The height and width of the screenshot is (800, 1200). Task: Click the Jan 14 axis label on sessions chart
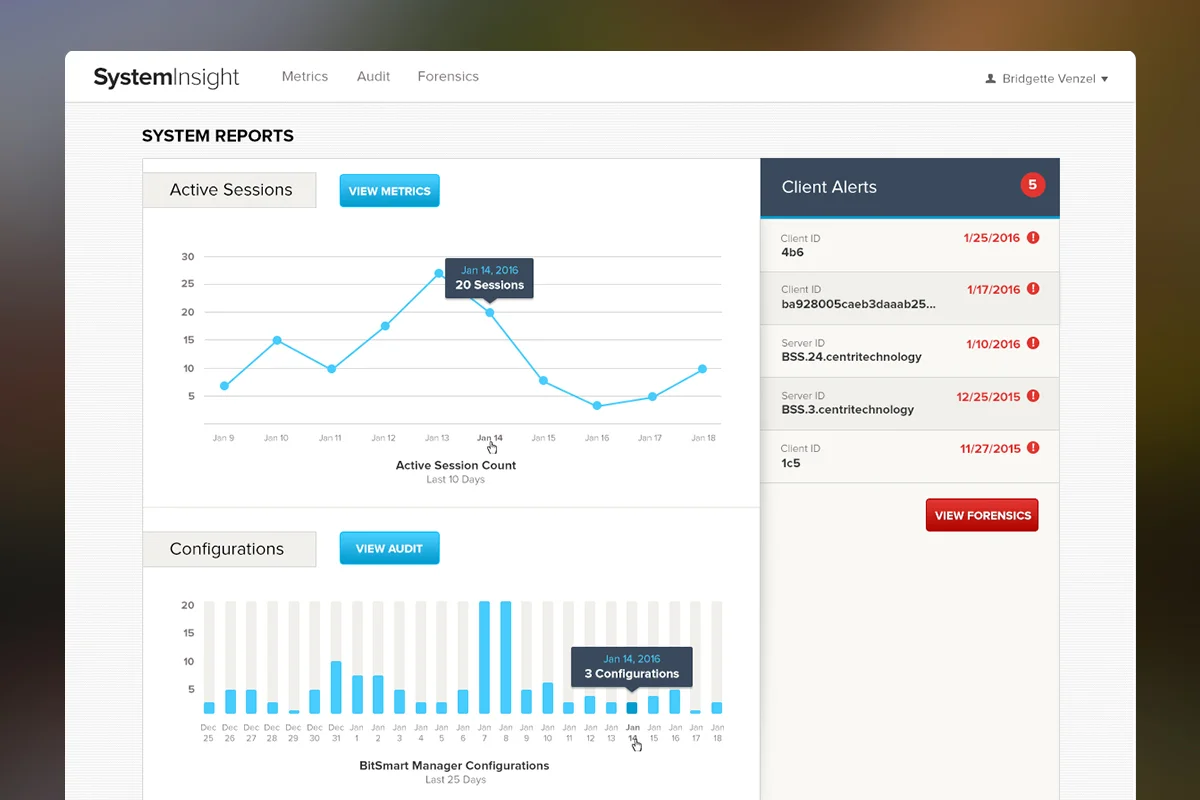(x=490, y=438)
